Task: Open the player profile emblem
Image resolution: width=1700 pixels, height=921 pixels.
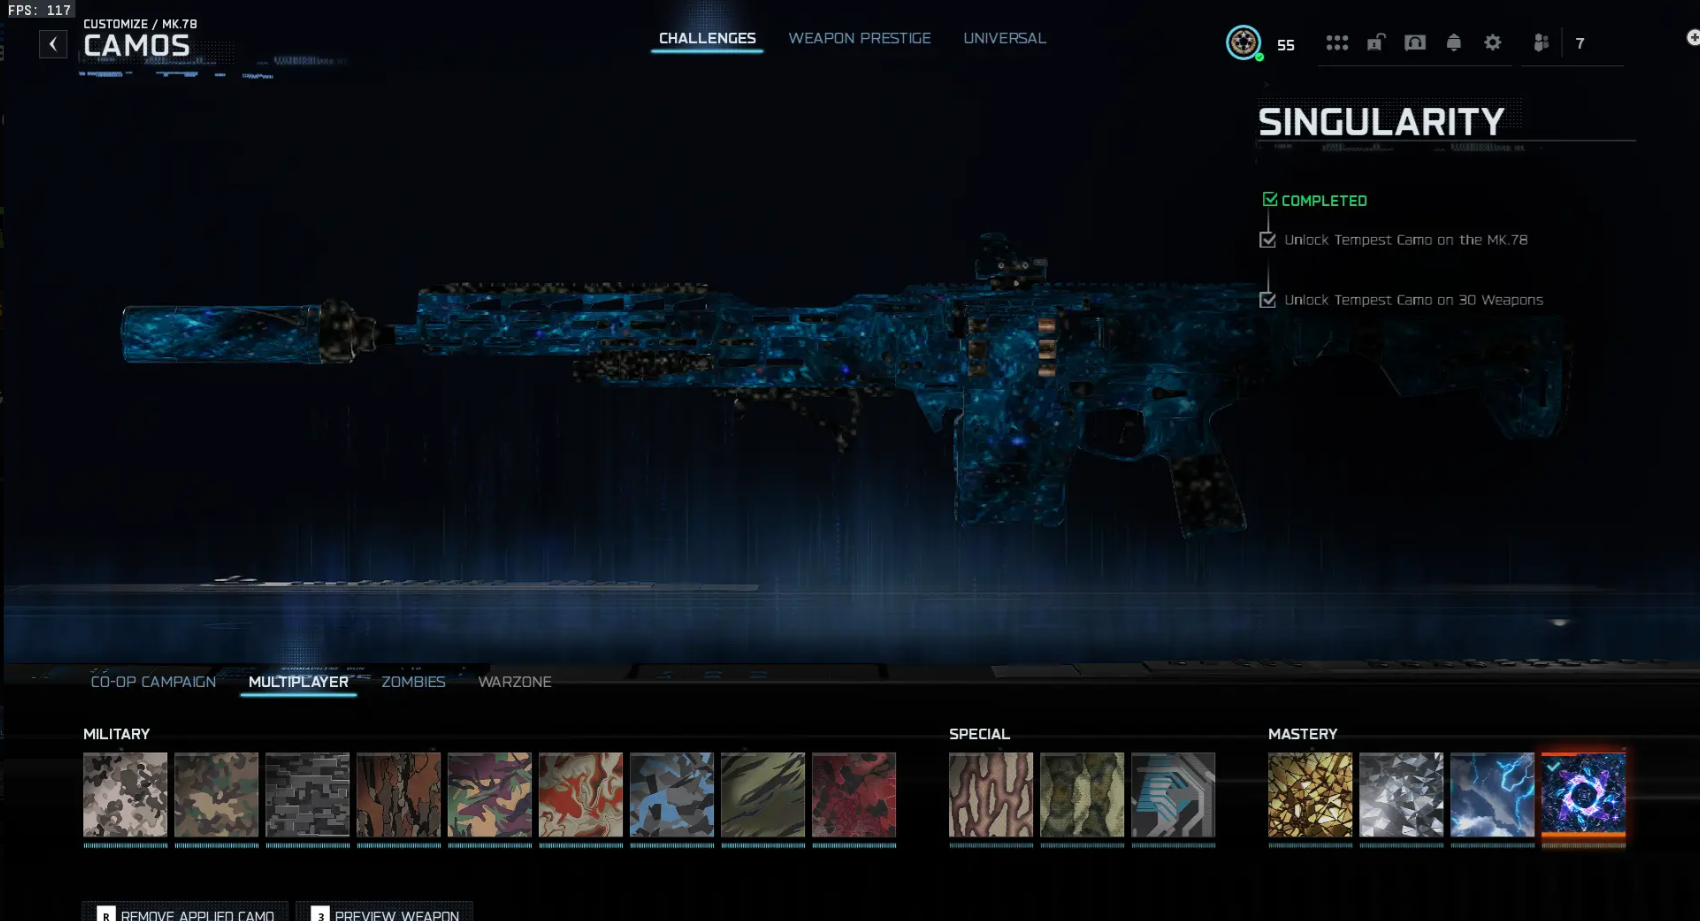Action: [1243, 43]
